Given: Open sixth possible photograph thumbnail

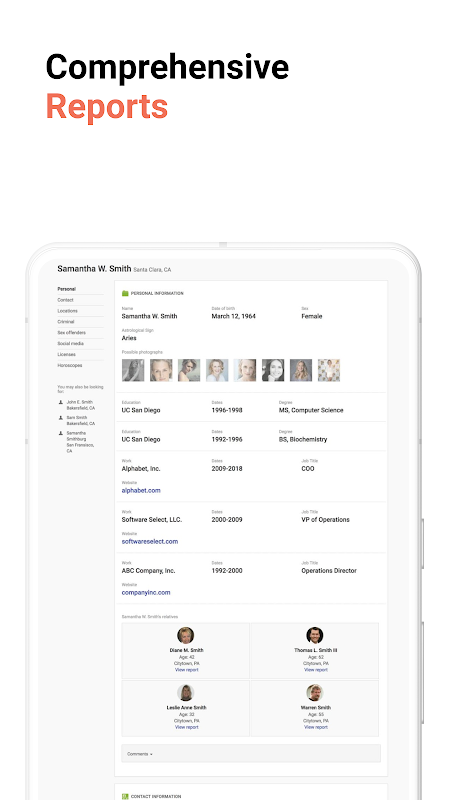Looking at the screenshot, I should pos(273,370).
